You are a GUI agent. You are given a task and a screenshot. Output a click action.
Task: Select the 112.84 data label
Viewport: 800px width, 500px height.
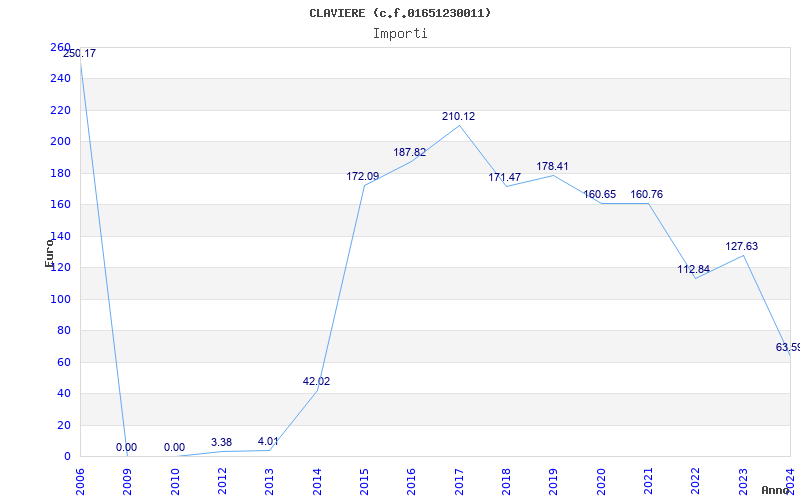coord(693,269)
